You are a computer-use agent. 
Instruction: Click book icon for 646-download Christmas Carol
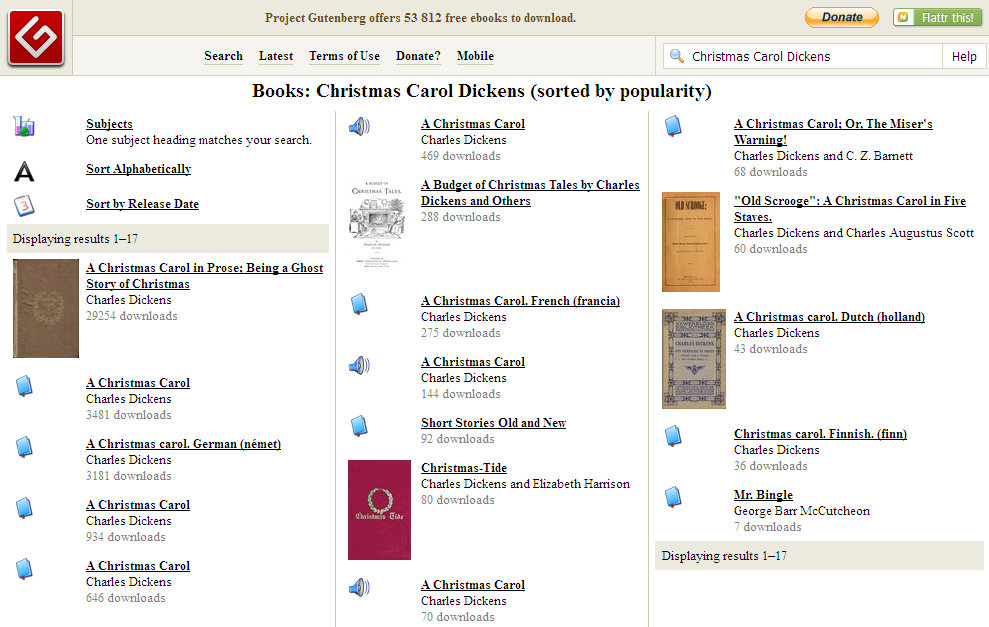pos(24,569)
